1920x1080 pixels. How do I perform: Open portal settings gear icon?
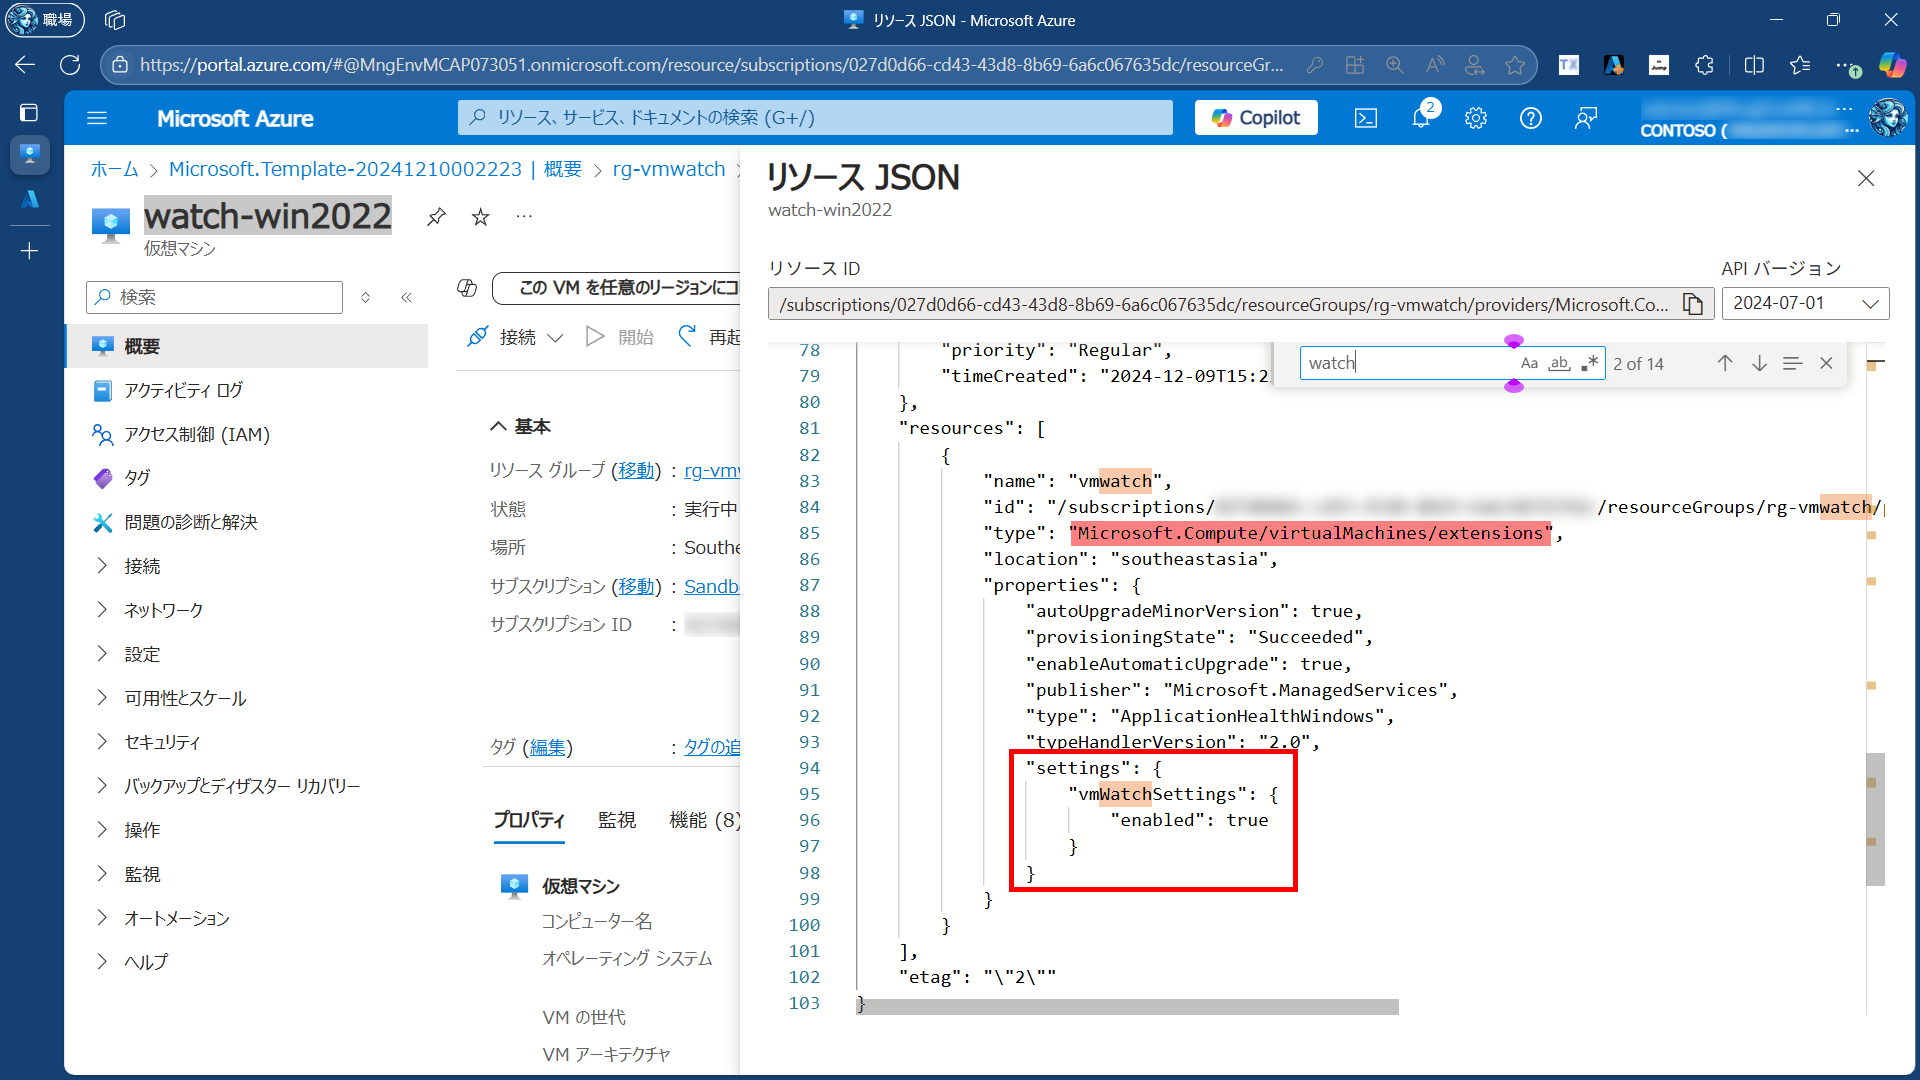tap(1475, 118)
